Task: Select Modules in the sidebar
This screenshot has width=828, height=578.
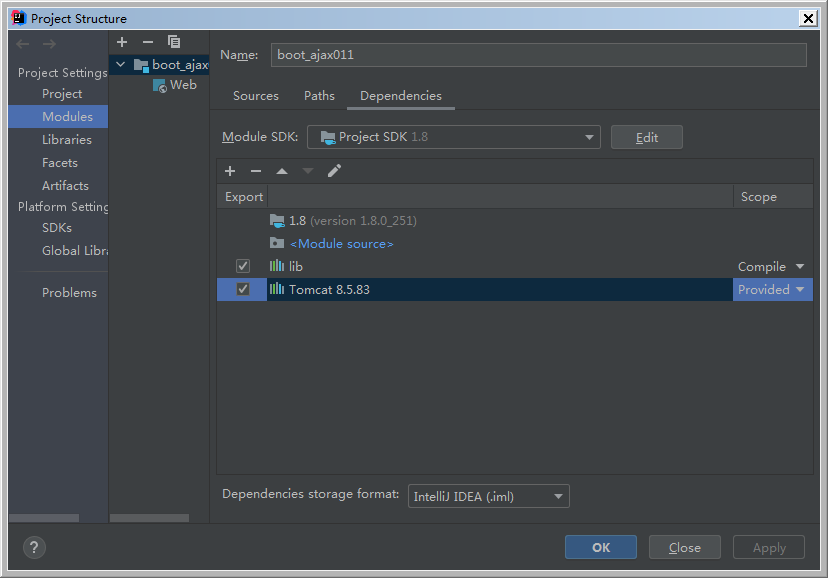Action: click(x=58, y=117)
